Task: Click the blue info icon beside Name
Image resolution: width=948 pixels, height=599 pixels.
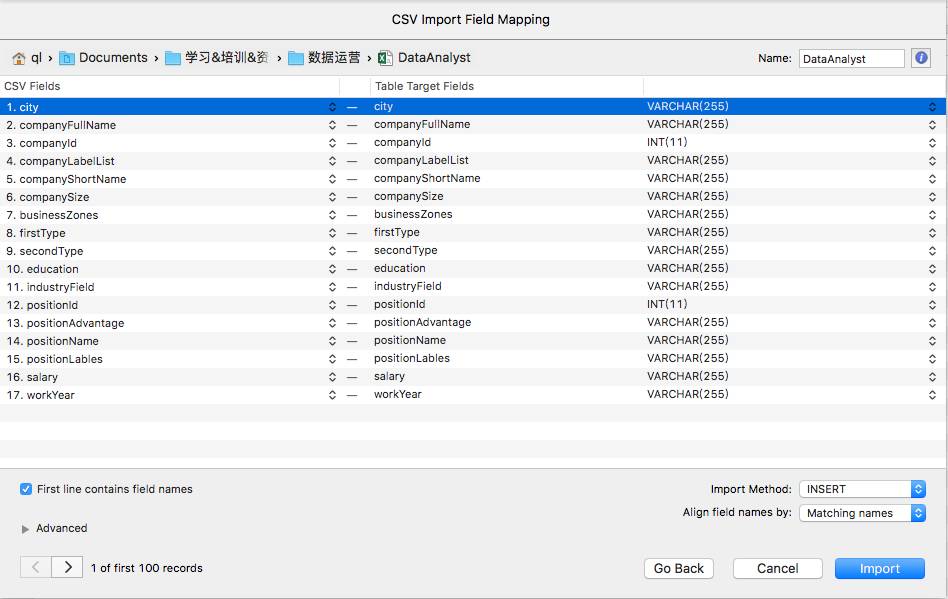Action: [x=921, y=58]
